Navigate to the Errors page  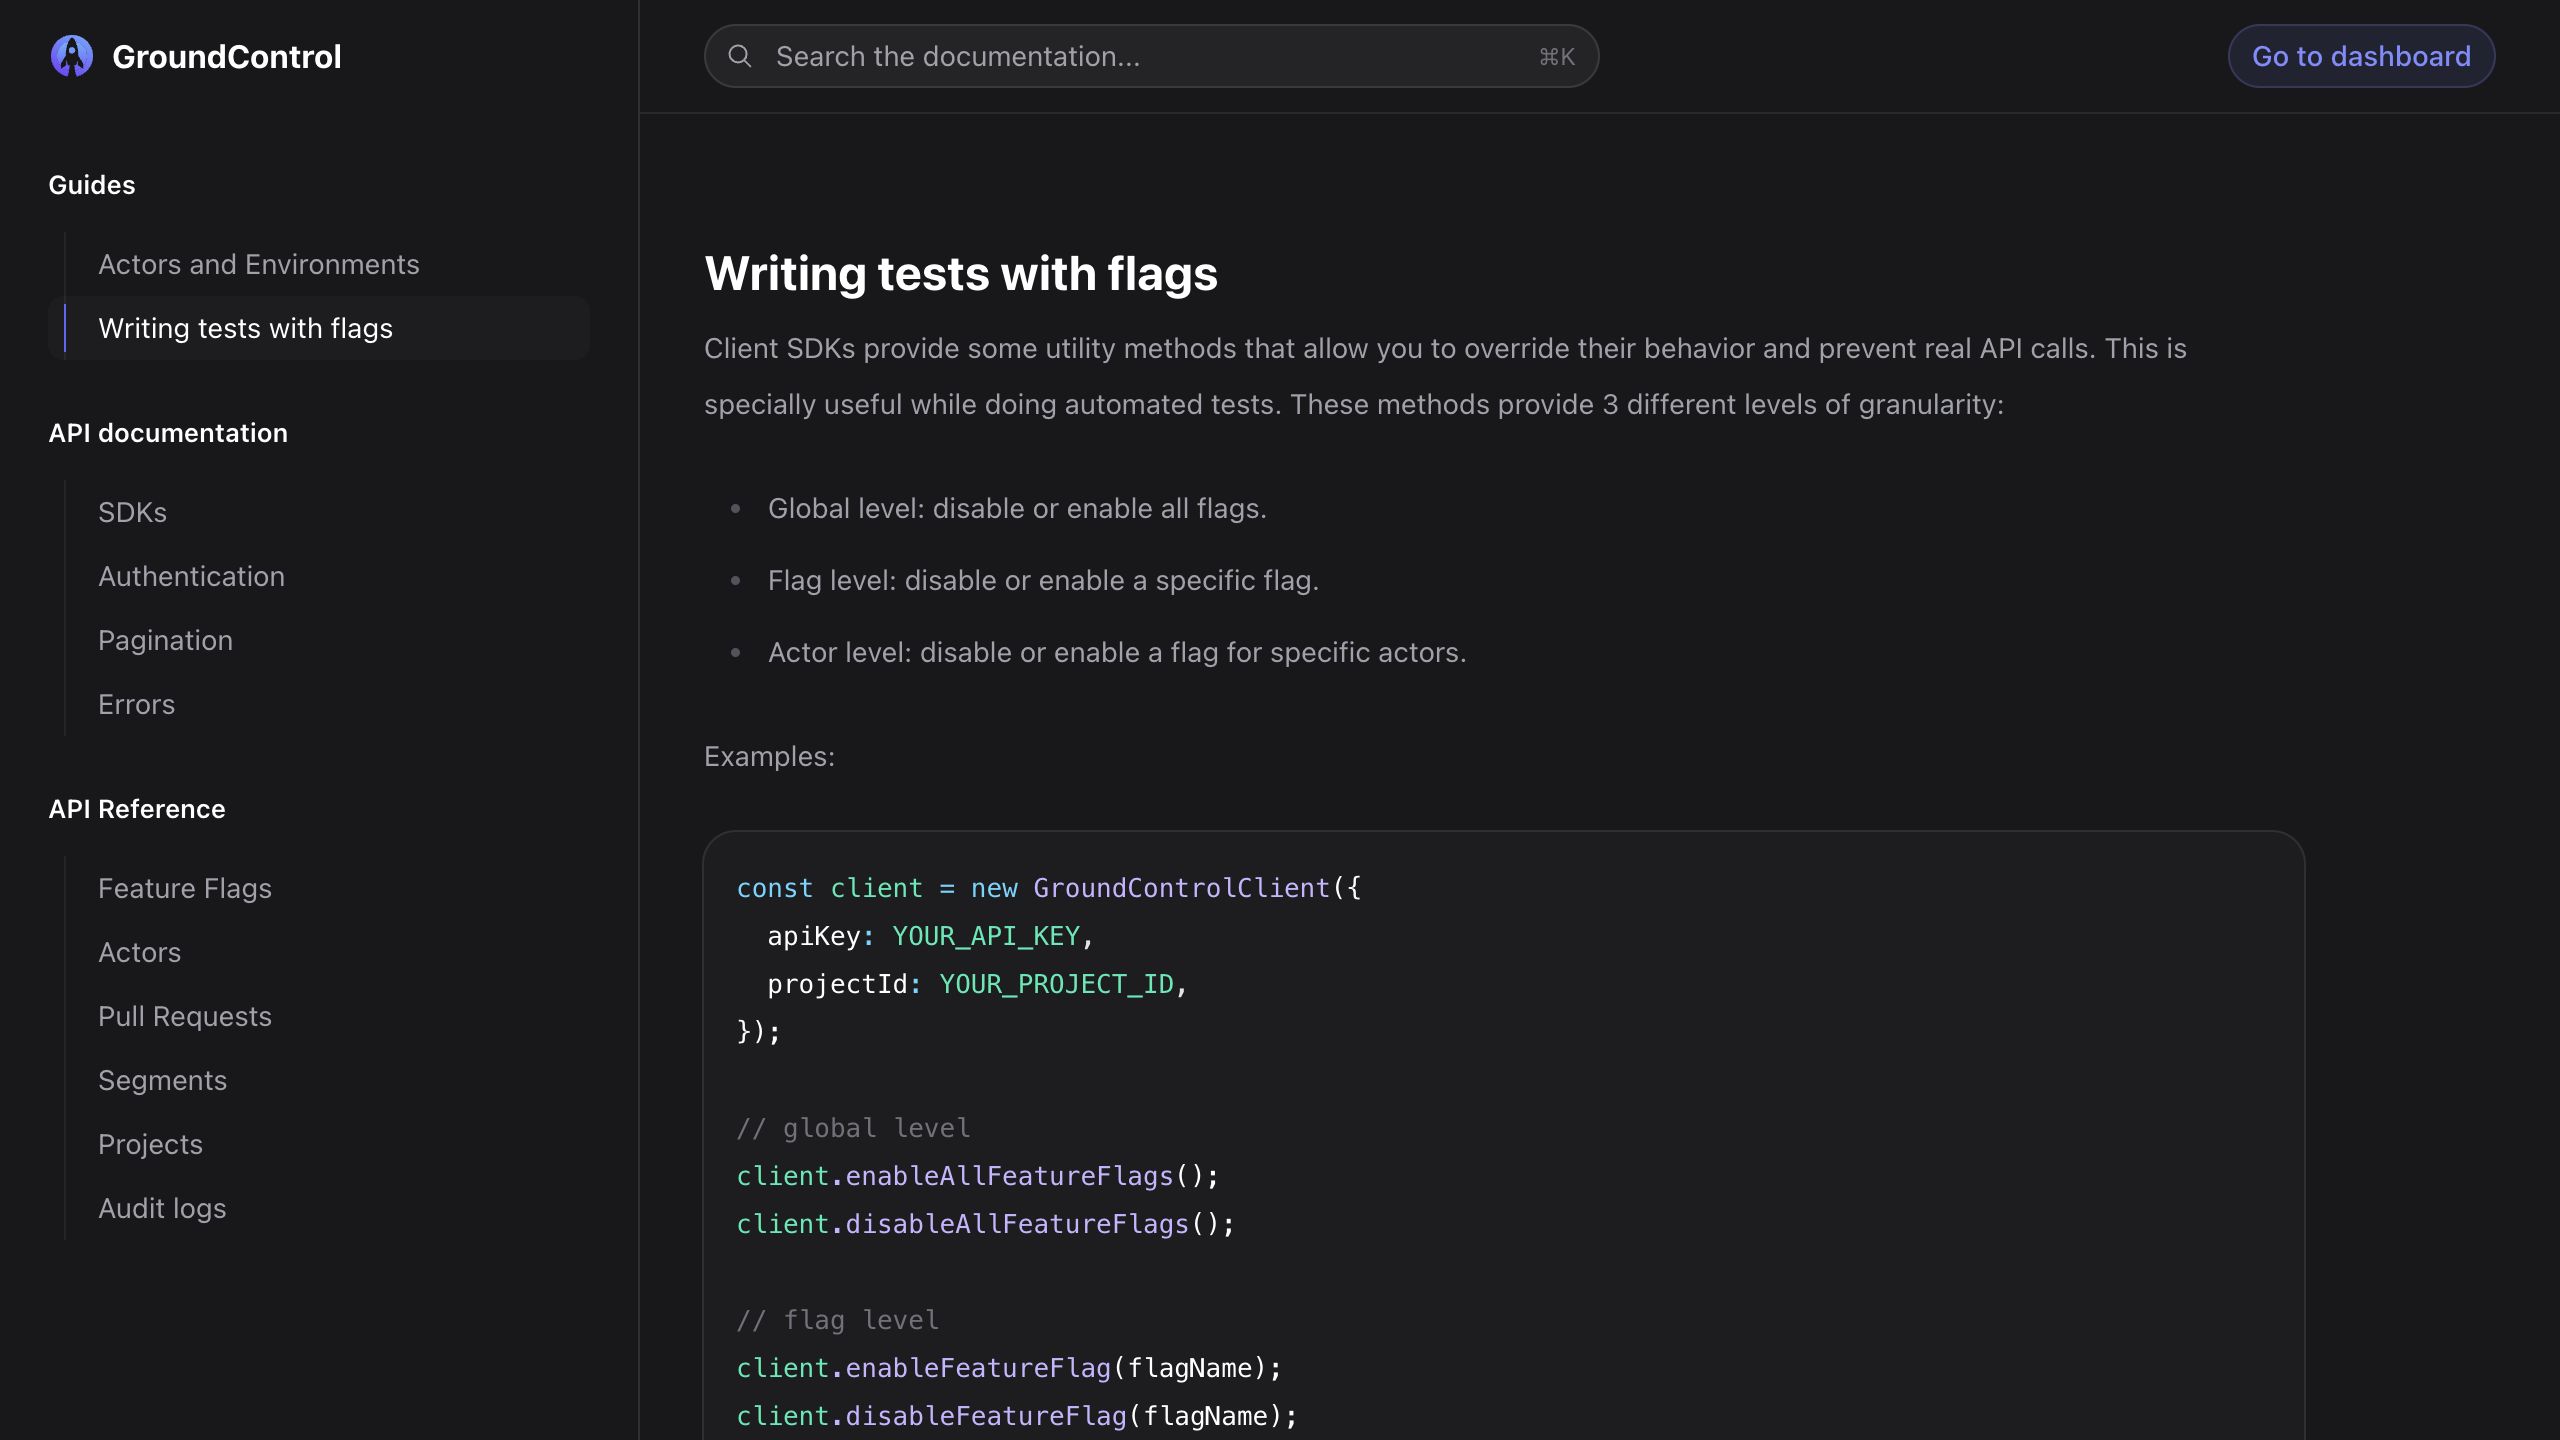pos(136,704)
